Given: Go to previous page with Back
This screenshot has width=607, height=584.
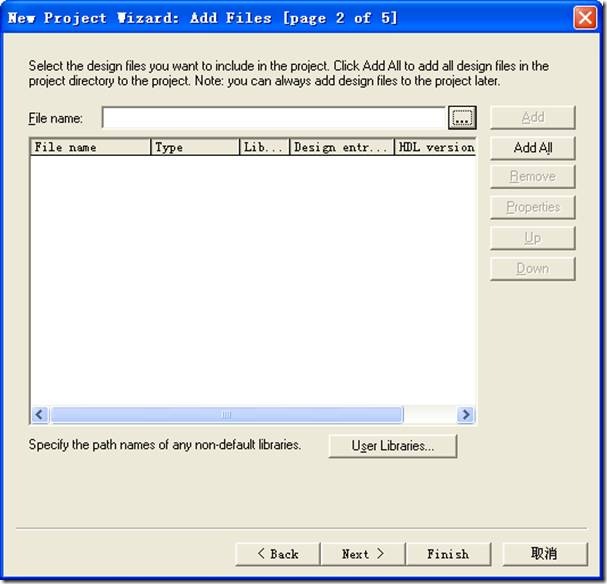Looking at the screenshot, I should (277, 554).
